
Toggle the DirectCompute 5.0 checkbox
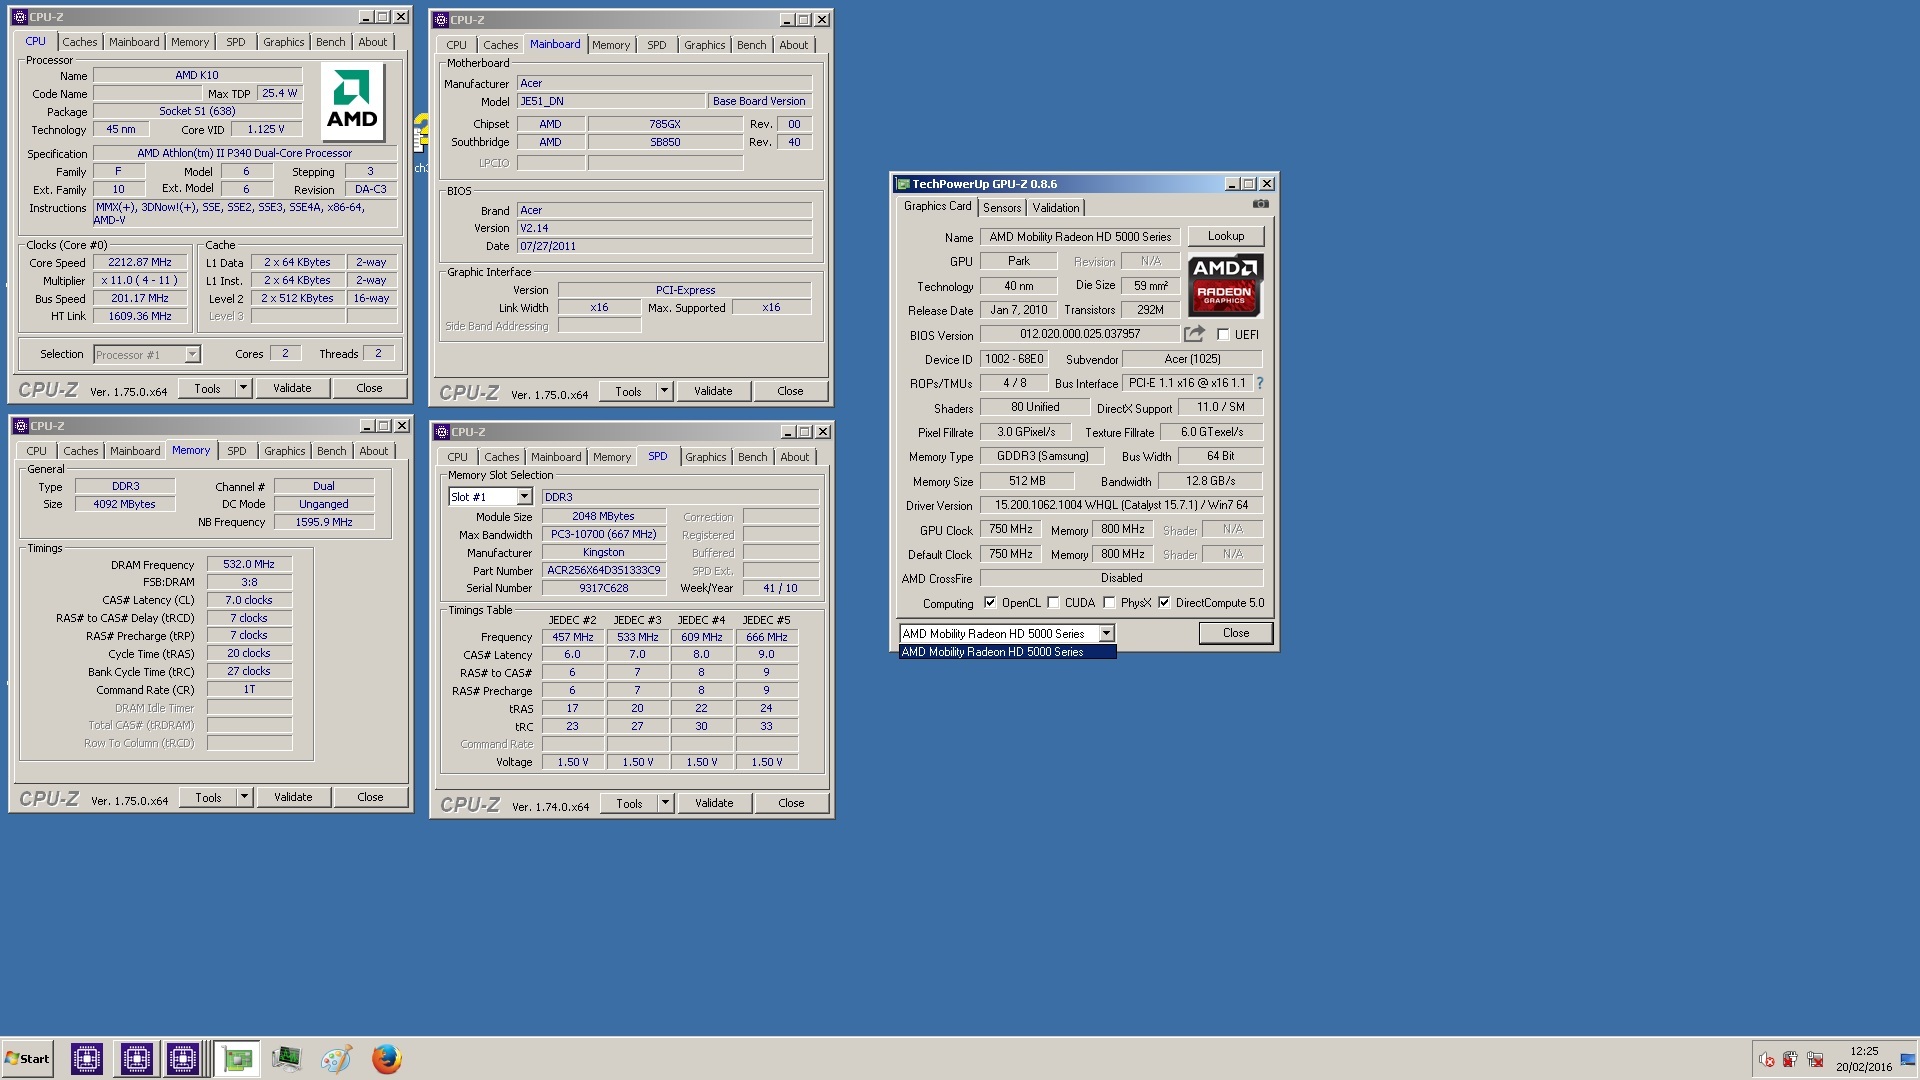click(1164, 603)
